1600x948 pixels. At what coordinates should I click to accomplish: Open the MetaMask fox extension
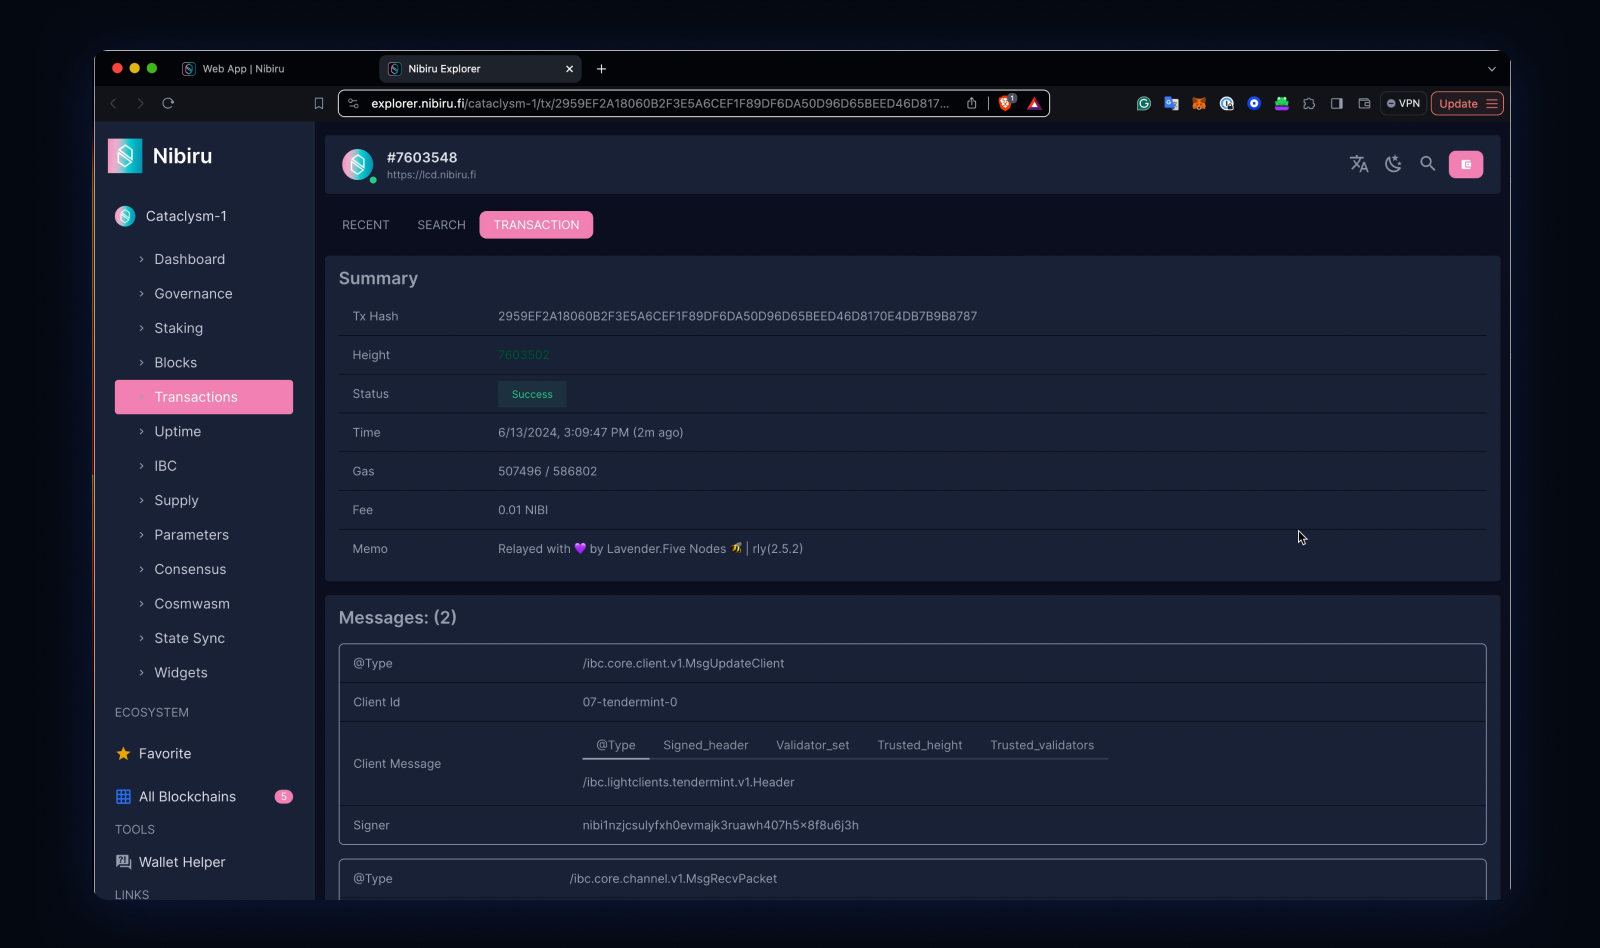tap(1199, 103)
